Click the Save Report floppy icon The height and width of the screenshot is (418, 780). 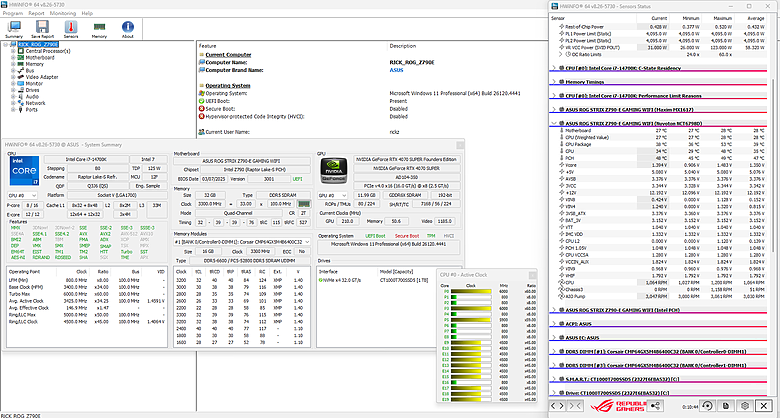(42, 29)
